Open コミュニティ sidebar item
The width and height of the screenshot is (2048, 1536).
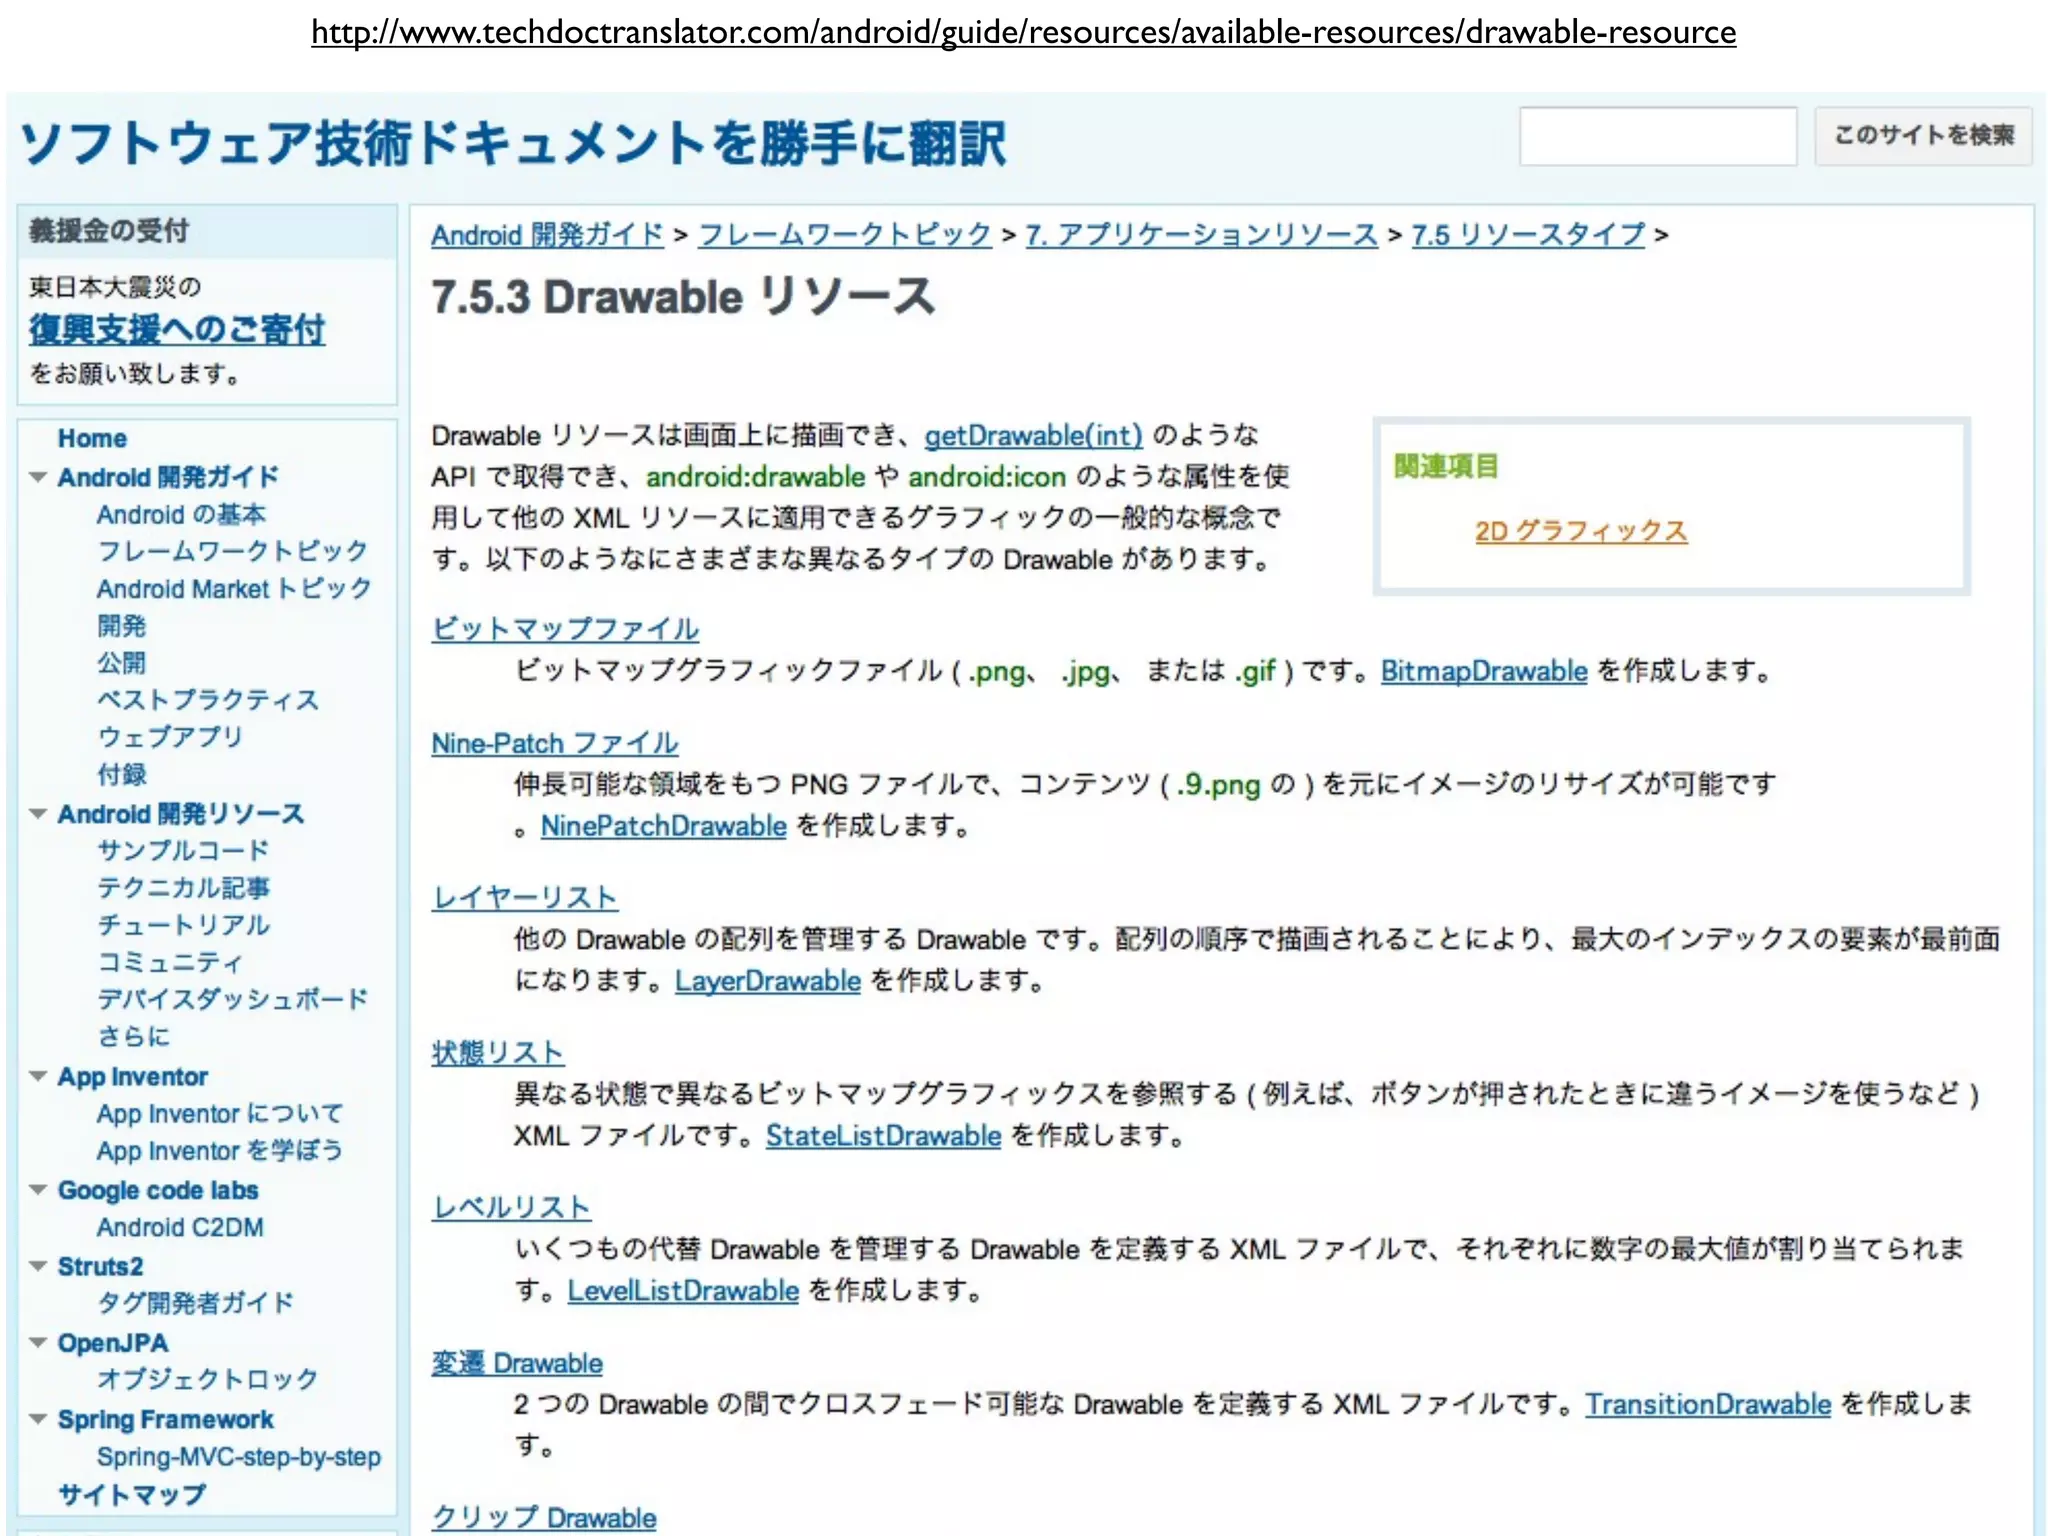click(170, 962)
